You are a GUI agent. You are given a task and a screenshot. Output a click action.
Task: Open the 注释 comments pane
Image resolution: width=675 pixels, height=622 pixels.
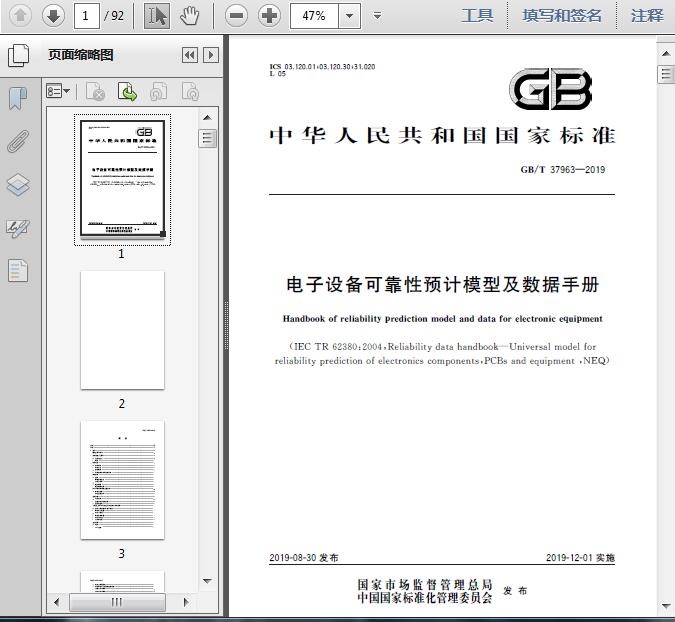[647, 16]
